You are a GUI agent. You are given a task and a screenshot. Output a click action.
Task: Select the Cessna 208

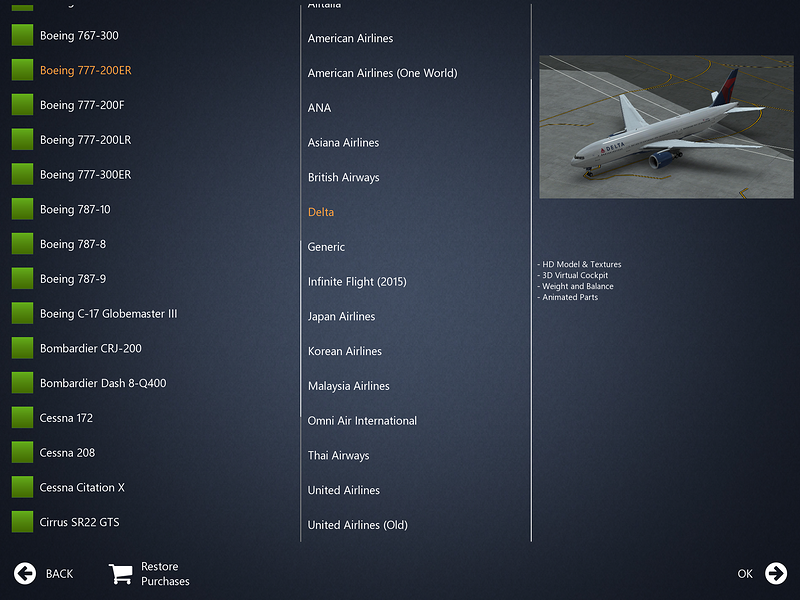coord(67,452)
